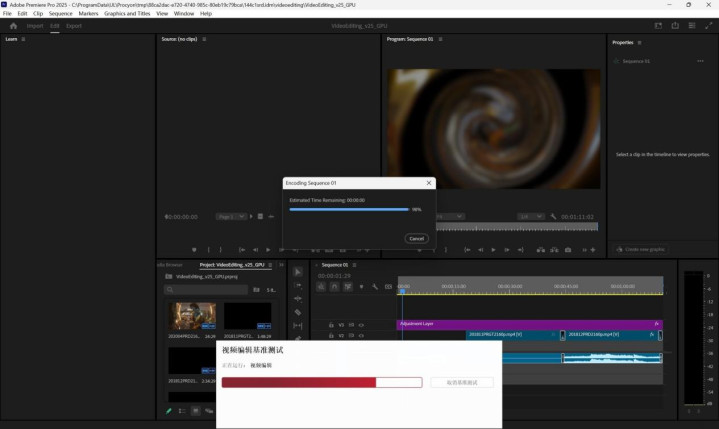Select the Razor tool
The width and height of the screenshot is (719, 429).
click(298, 312)
